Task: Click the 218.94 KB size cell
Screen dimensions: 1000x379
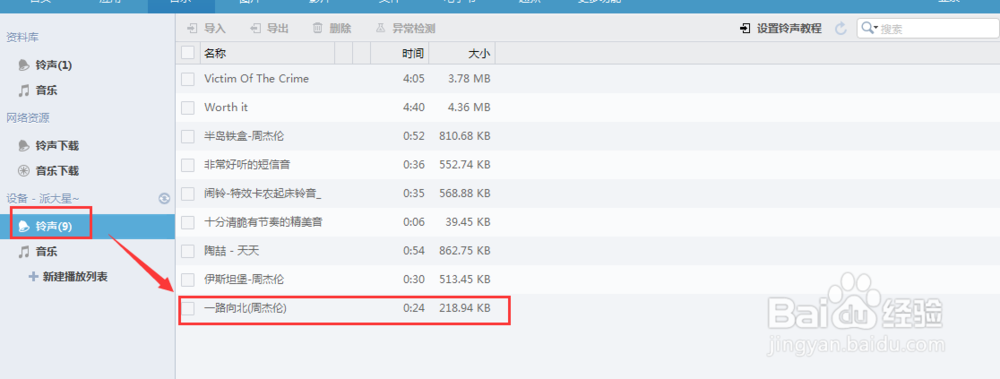Action: click(464, 308)
